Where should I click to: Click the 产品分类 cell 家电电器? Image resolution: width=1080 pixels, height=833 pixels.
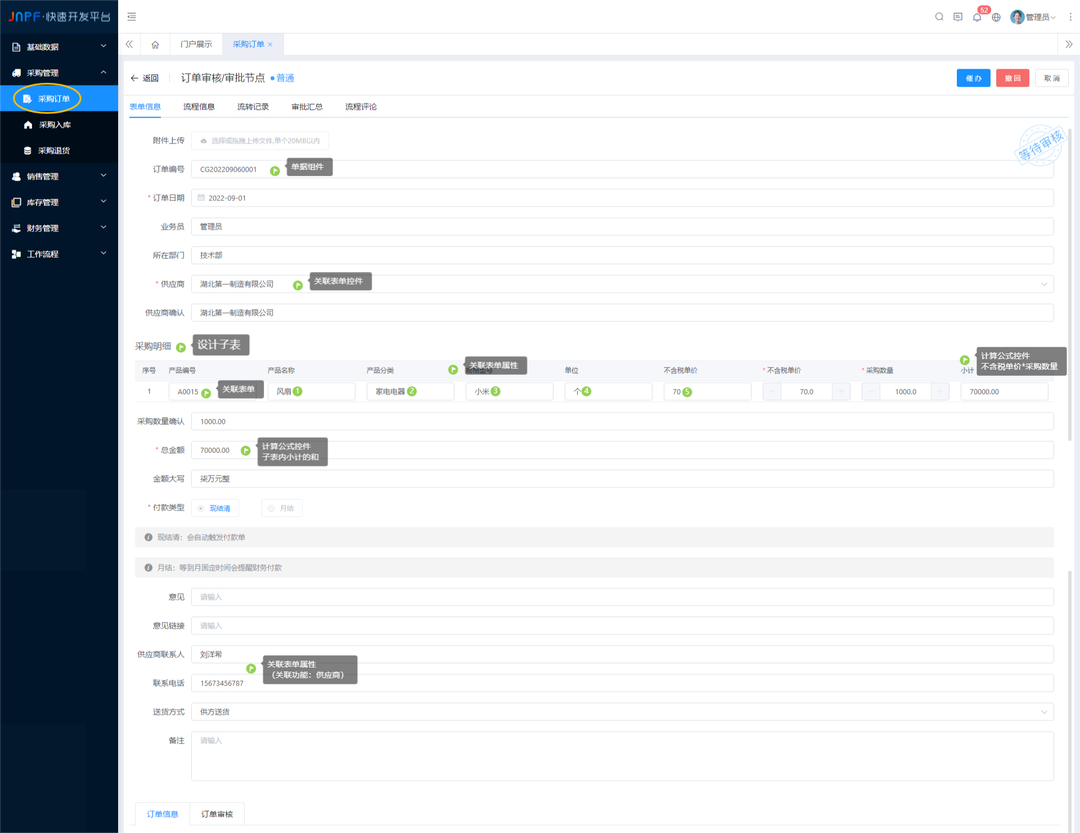410,391
